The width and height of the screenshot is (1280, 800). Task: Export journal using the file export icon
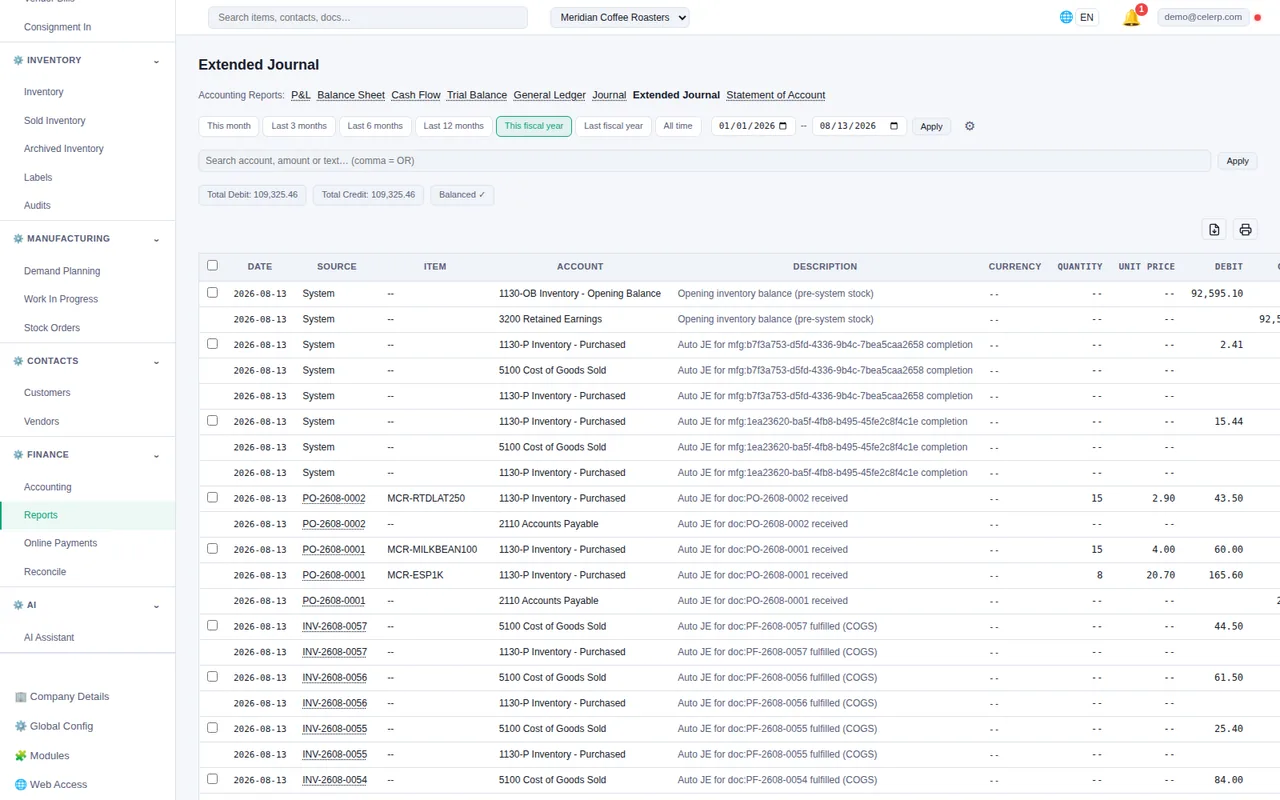coord(1214,229)
